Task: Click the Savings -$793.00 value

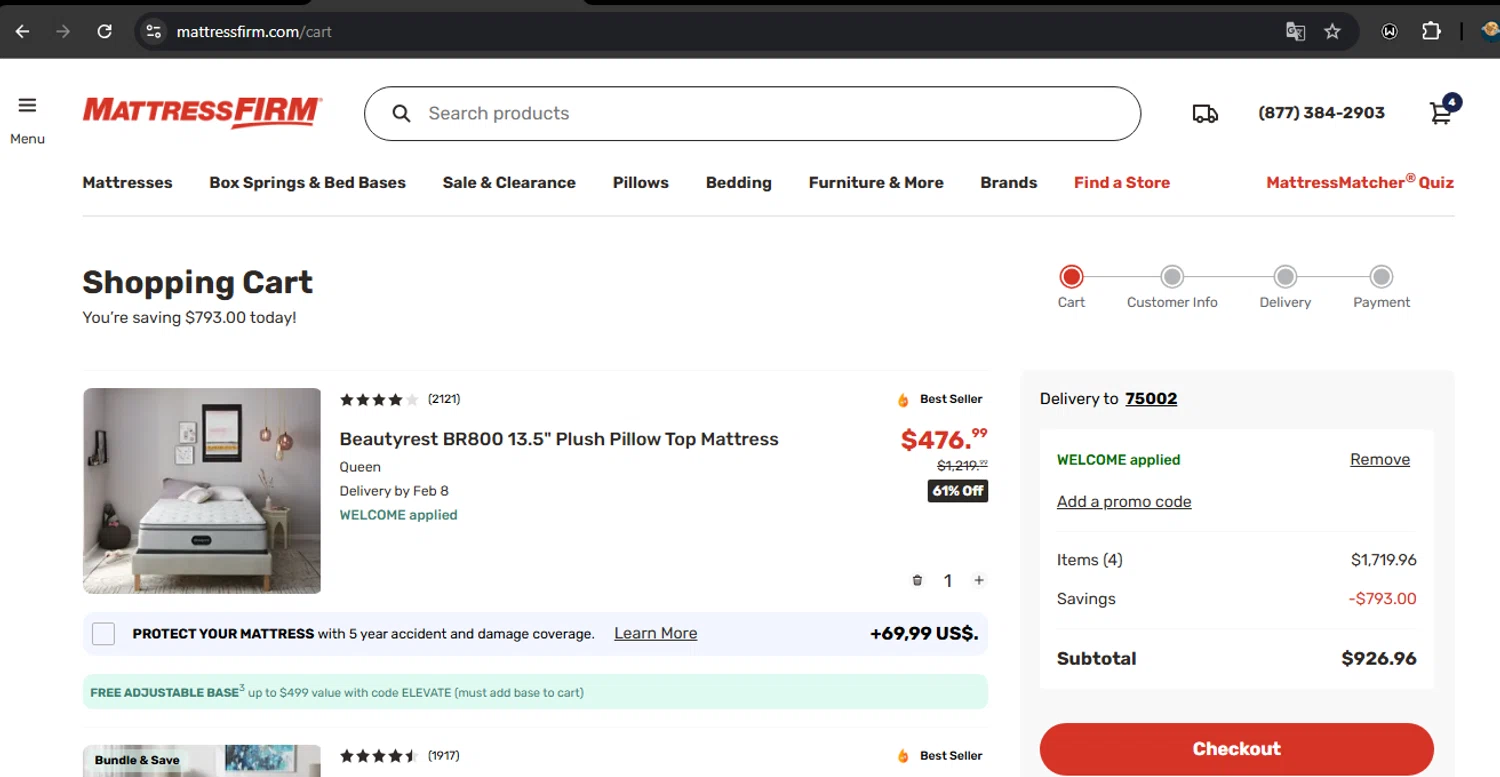Action: pyautogui.click(x=1382, y=599)
